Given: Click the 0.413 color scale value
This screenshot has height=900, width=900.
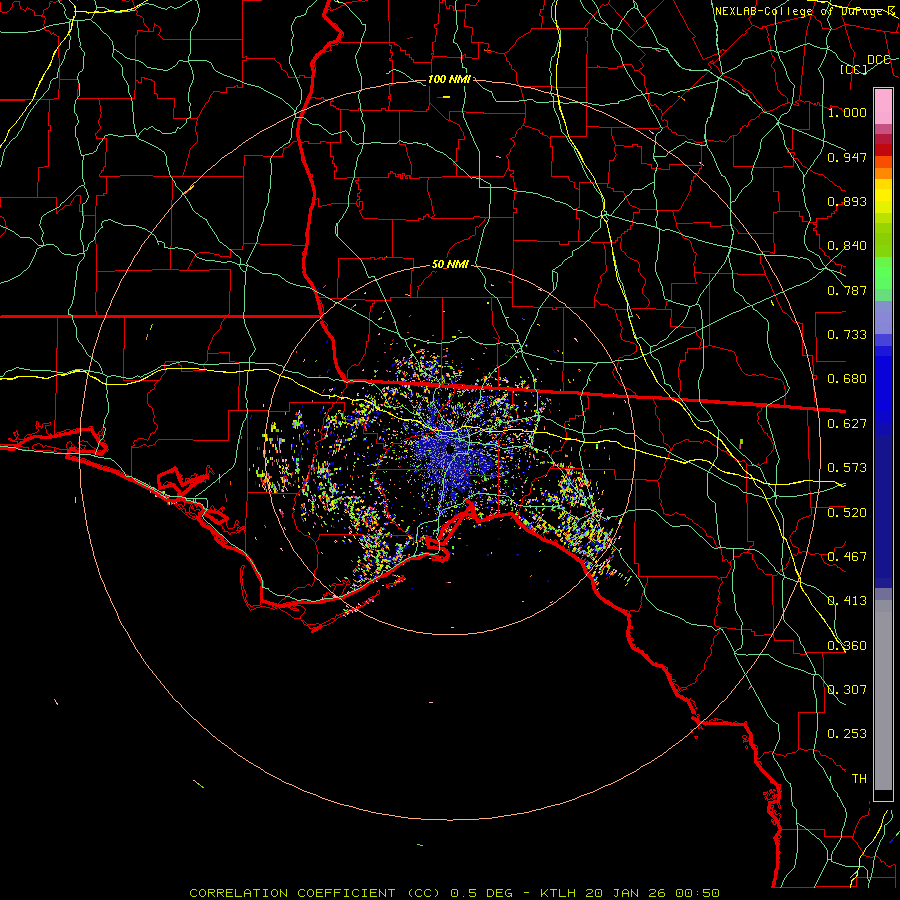Looking at the screenshot, I should click(x=847, y=601).
